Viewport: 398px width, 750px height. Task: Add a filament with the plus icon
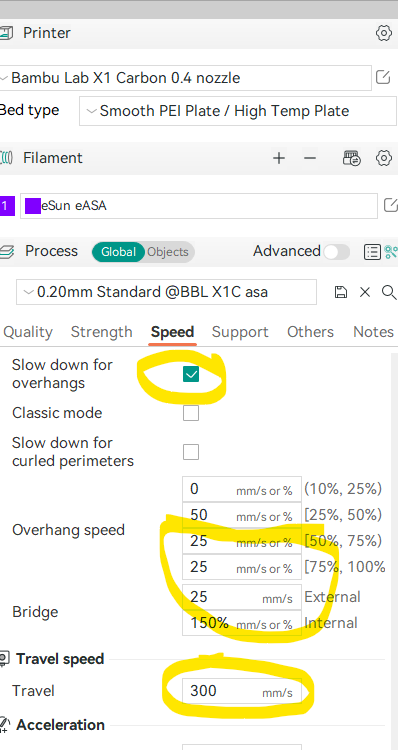[278, 158]
